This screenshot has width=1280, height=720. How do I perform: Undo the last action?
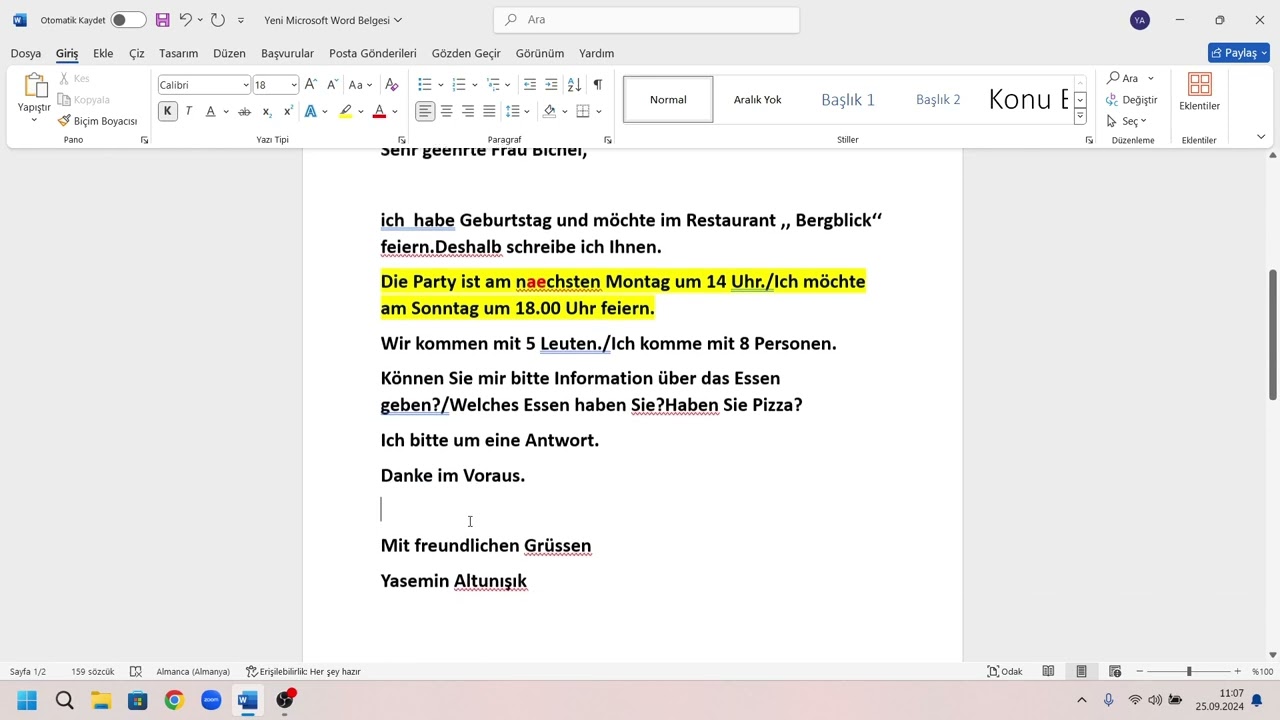pos(185,20)
